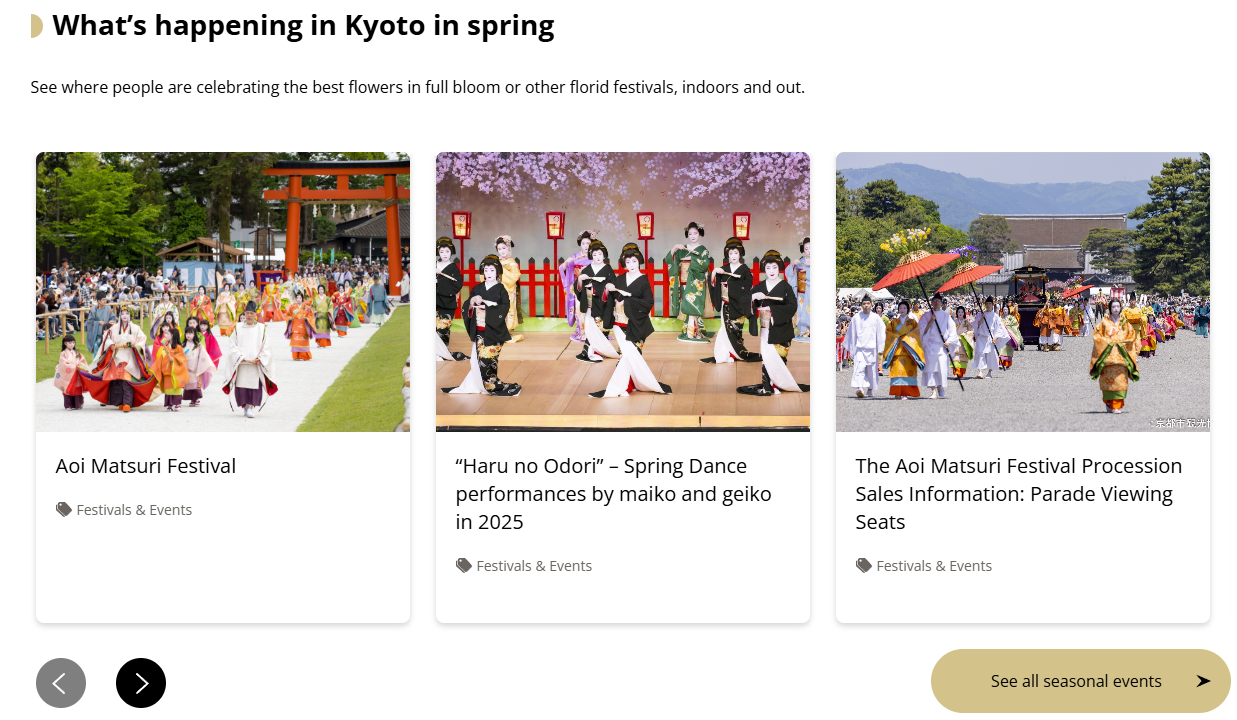Click the "What's happening in Kyoto in spring" heading
Screen dimensions: 1237x720
point(303,26)
